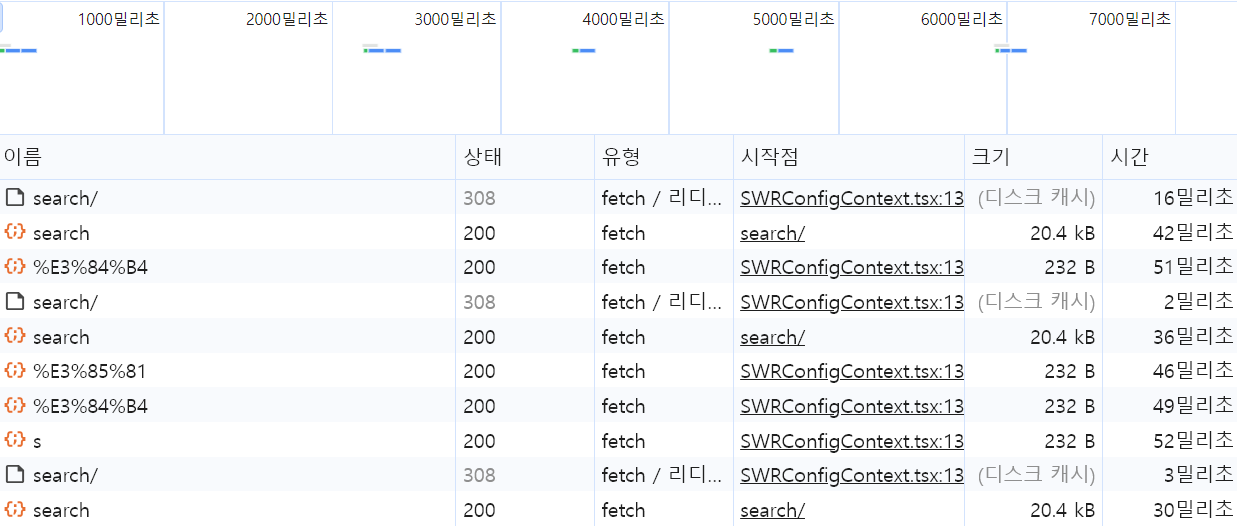Sort by the 상태 column header
The height and width of the screenshot is (526, 1237).
tap(525, 157)
